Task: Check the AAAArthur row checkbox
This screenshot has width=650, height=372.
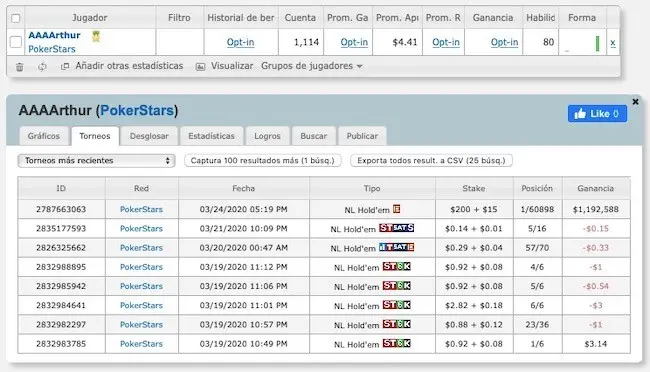Action: pyautogui.click(x=16, y=42)
